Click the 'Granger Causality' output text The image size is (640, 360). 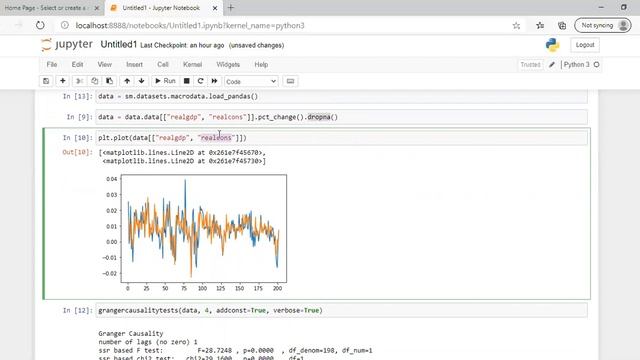tap(131, 333)
